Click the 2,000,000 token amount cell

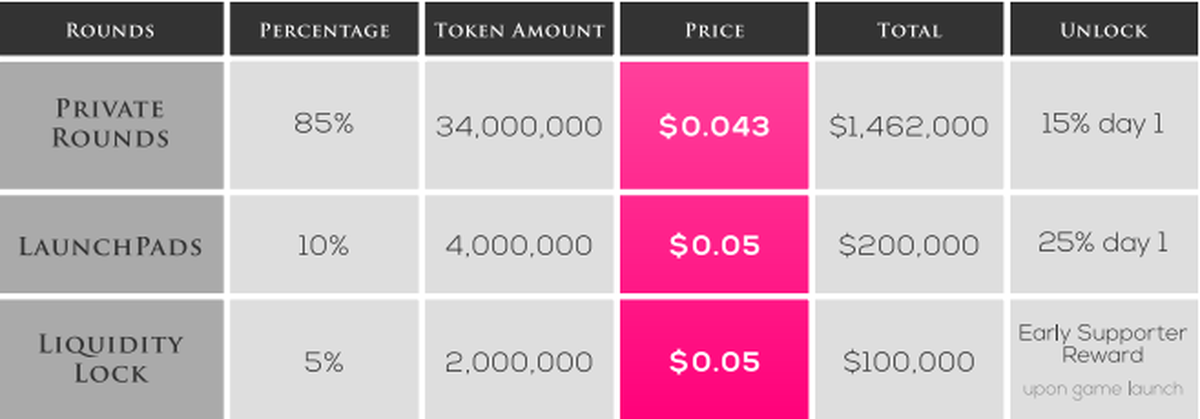(519, 361)
